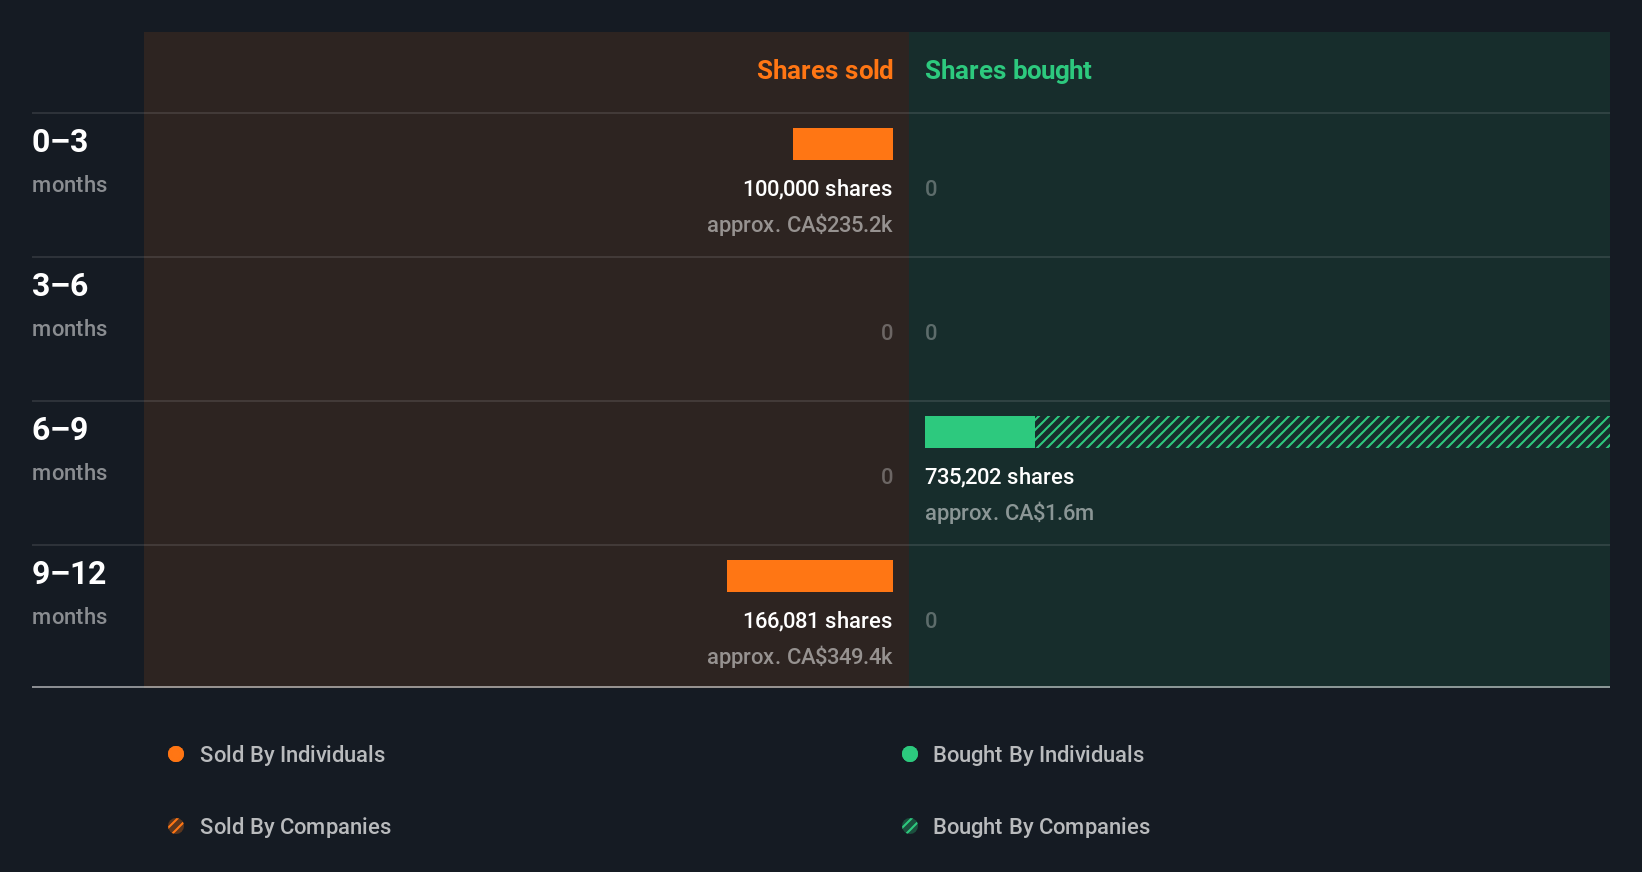Toggle the Sold By Individuals legend label
The width and height of the screenshot is (1642, 872).
[292, 754]
